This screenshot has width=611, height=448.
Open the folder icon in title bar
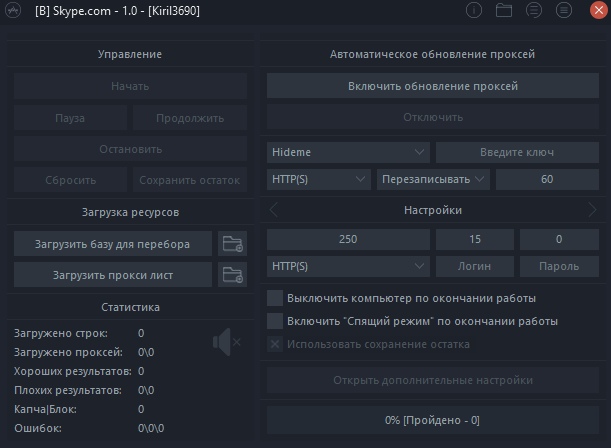[503, 11]
